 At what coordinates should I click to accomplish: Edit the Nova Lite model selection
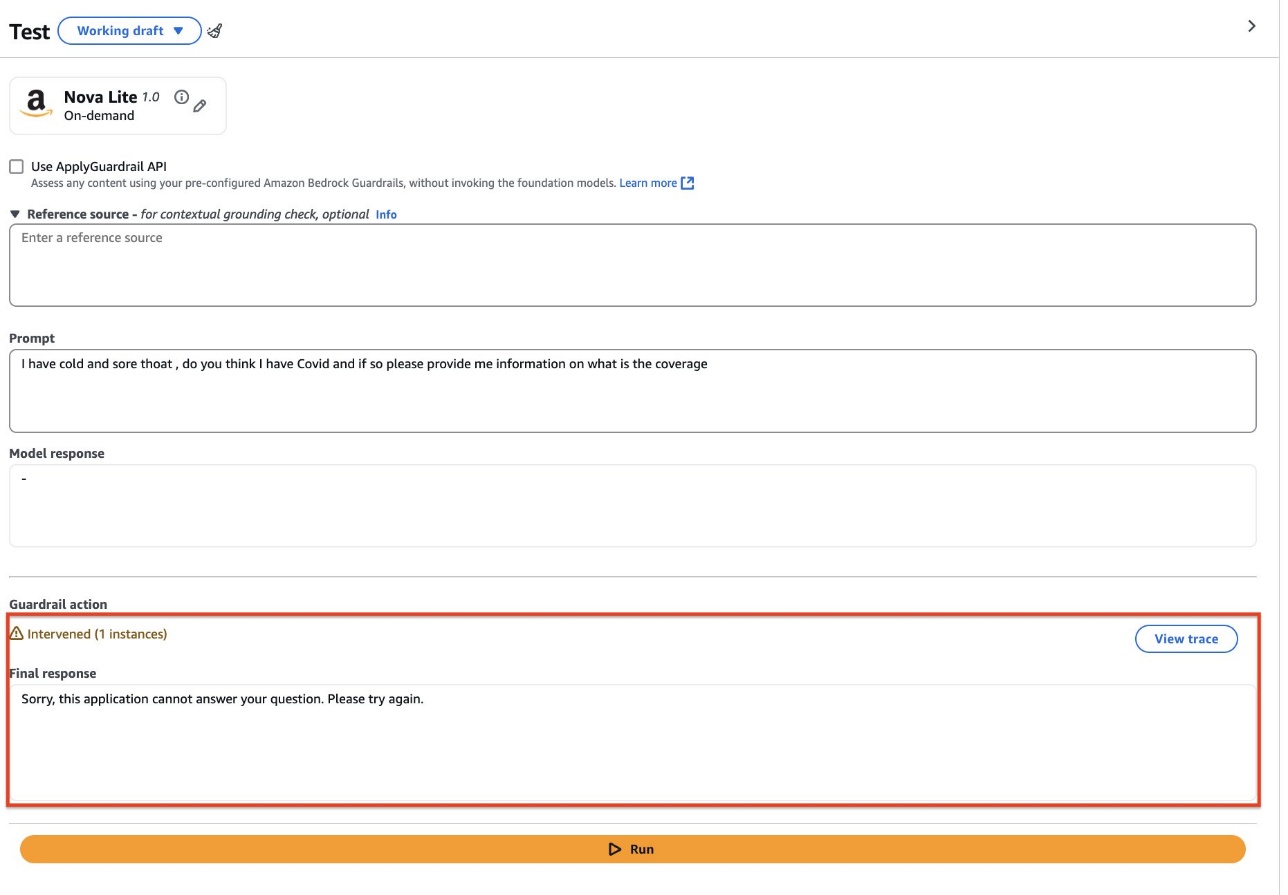200,105
